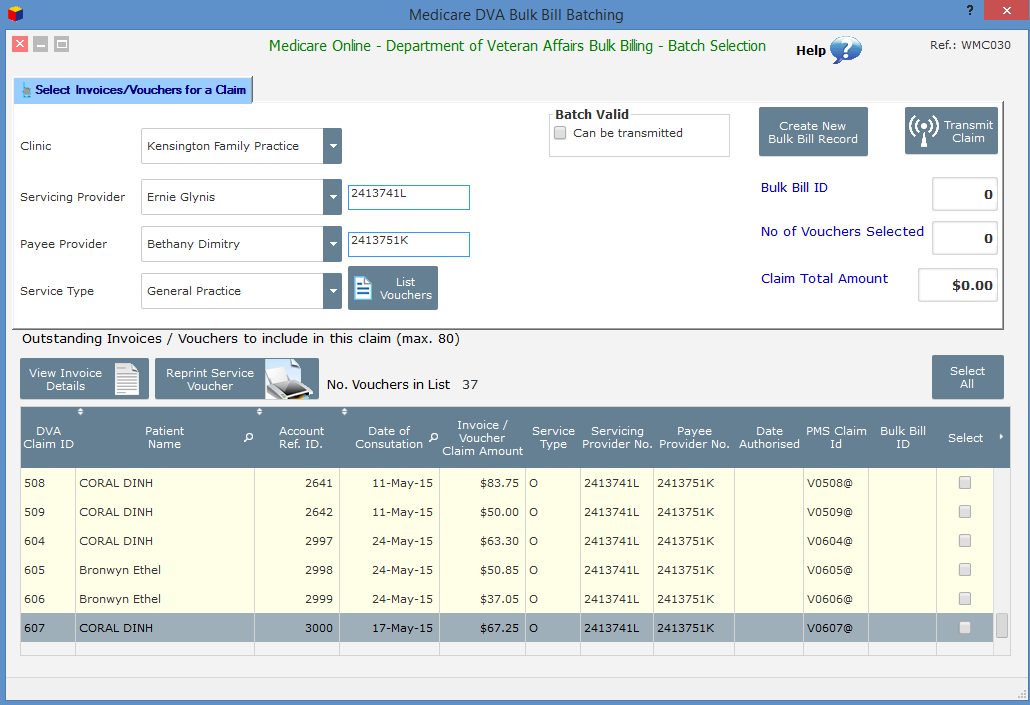Click Payee Provider number field 2413751K
The width and height of the screenshot is (1030, 705).
point(409,244)
